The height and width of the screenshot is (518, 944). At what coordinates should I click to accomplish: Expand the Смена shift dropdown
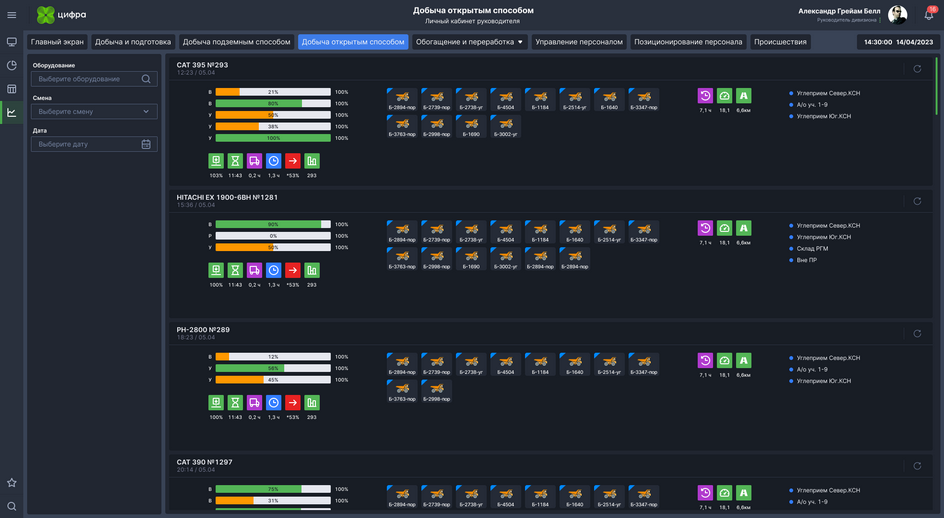(x=95, y=111)
